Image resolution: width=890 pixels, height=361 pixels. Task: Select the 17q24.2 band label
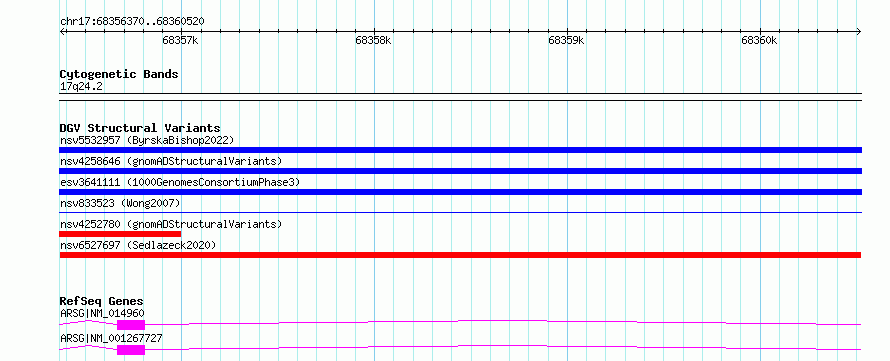coord(82,87)
